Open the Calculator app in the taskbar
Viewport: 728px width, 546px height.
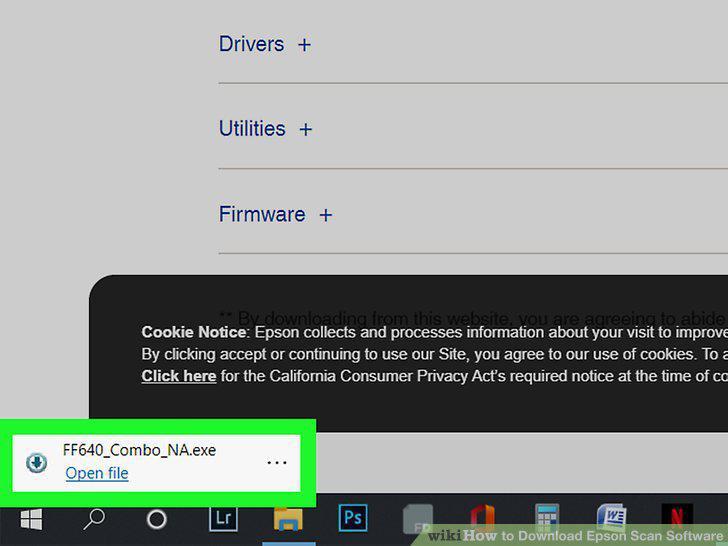547,518
